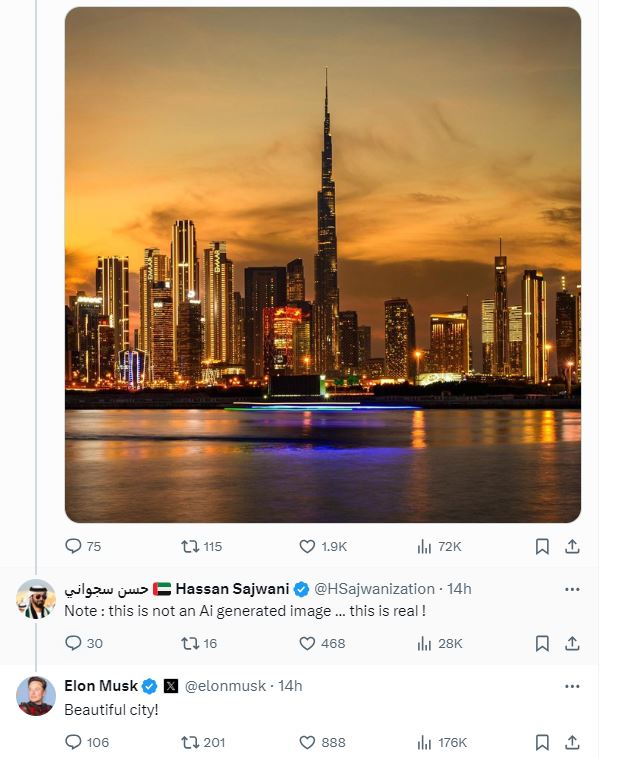The width and height of the screenshot is (628, 757).
Task: Open replies on the Dubai skyline post
Action: [83, 546]
